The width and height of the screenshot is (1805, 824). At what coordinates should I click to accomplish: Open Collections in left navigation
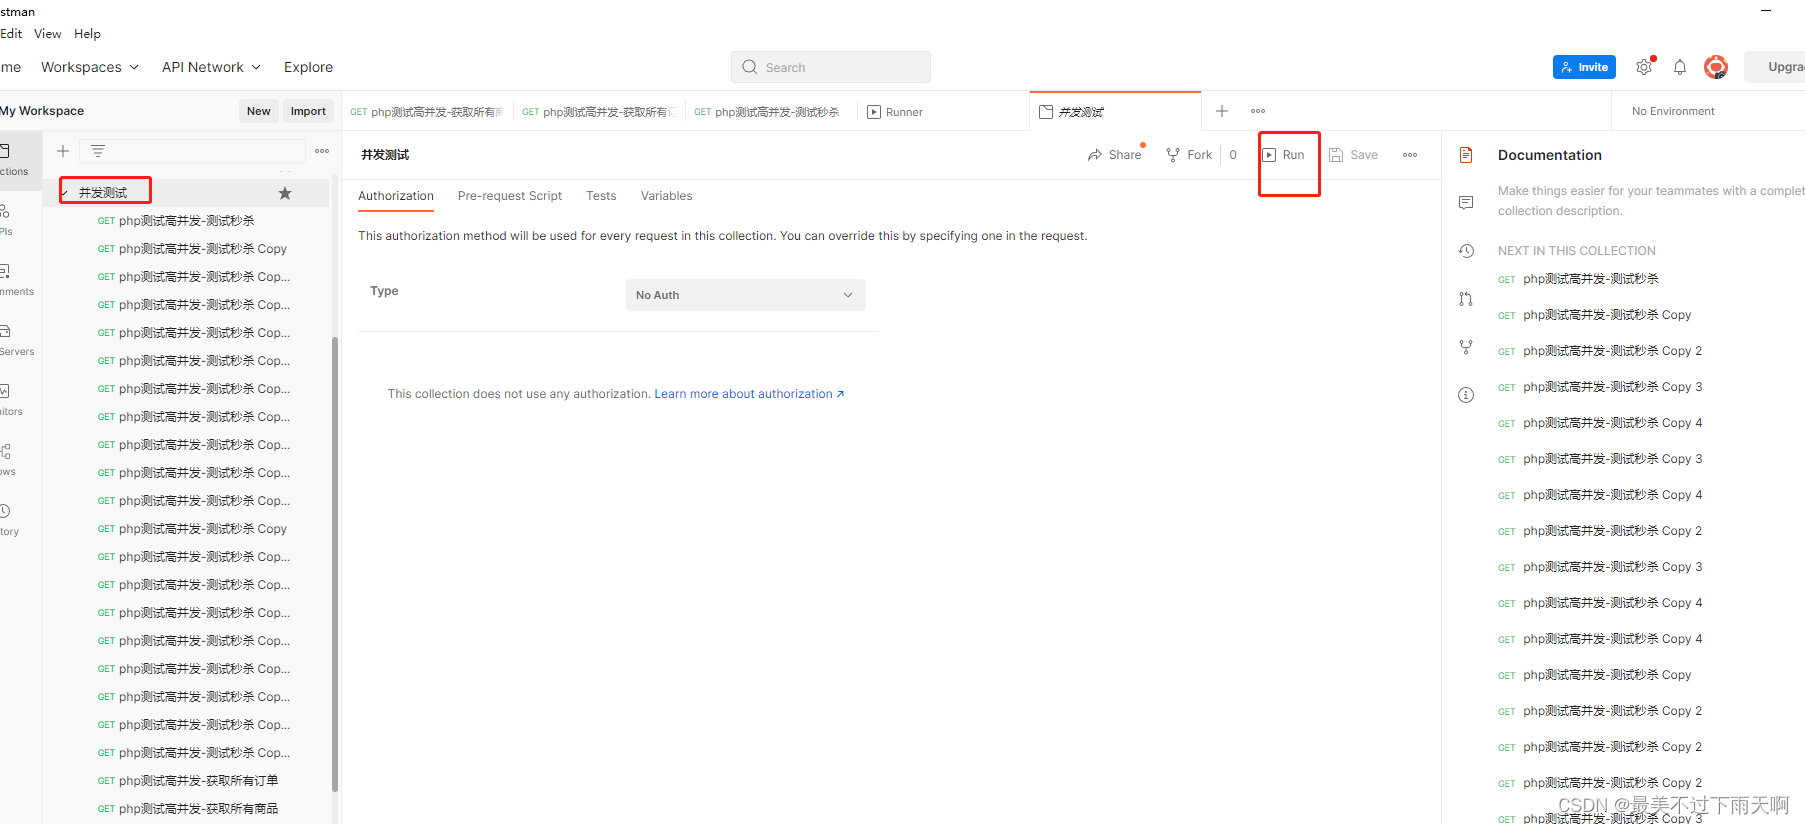[14, 160]
